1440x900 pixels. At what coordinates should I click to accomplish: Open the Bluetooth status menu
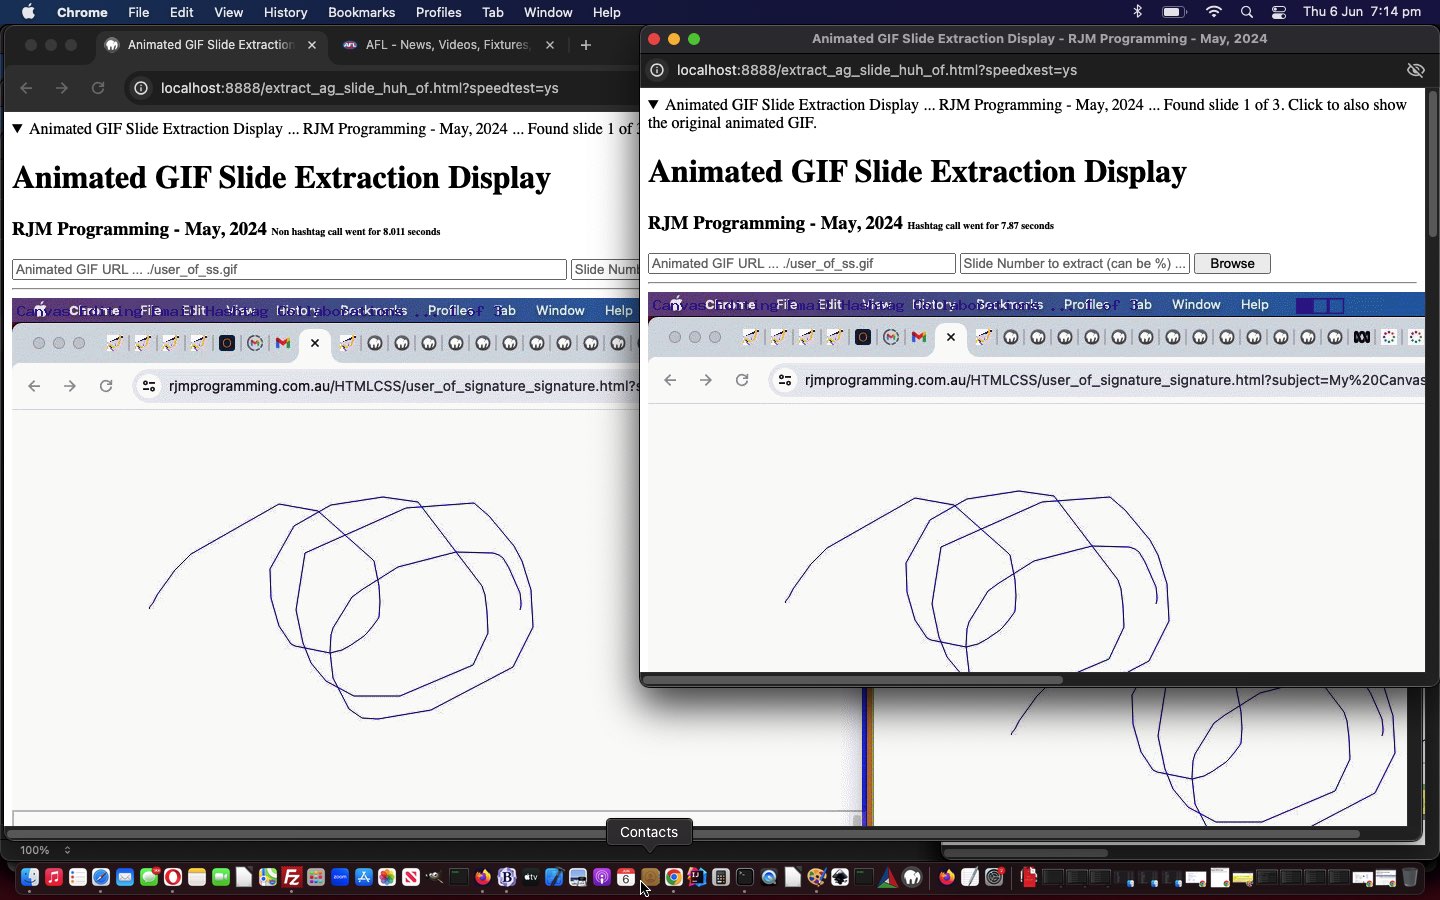pos(1137,12)
